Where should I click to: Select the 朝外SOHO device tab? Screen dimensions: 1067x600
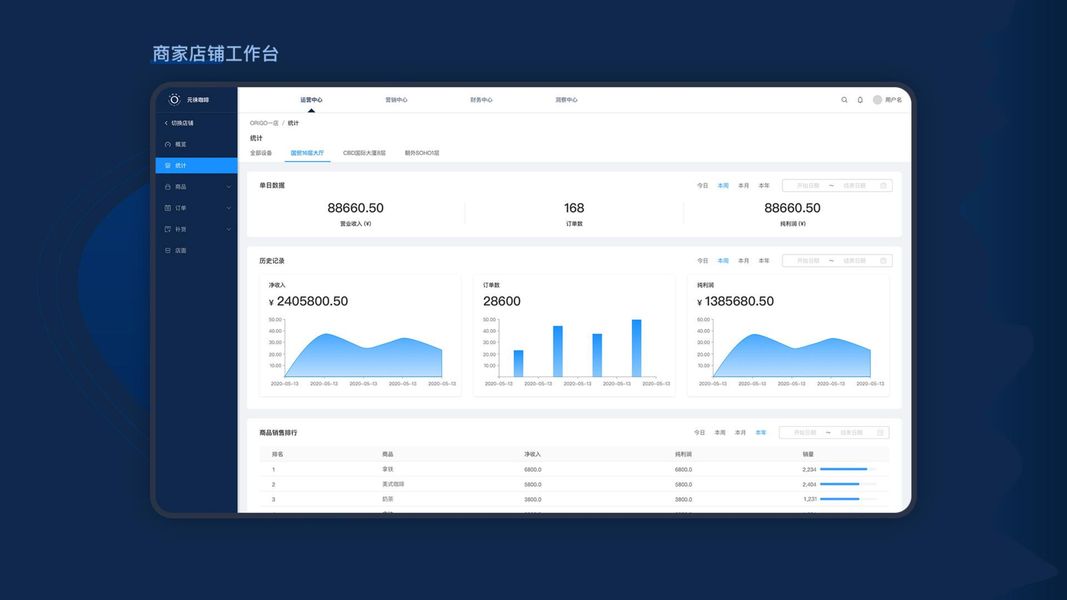click(x=422, y=153)
